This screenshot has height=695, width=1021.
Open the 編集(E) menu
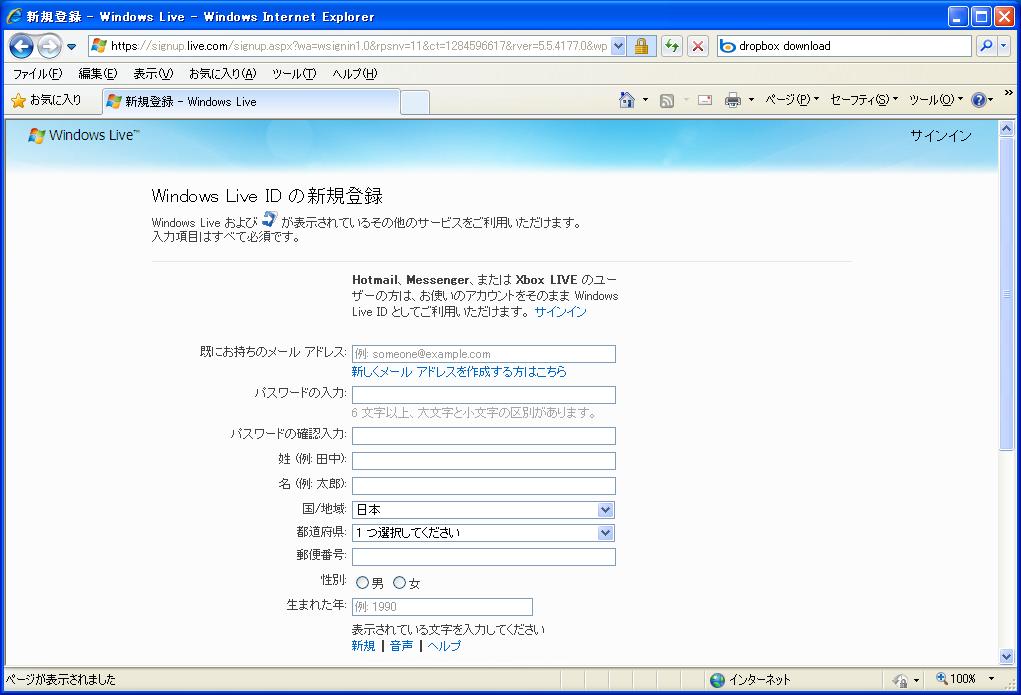tap(98, 74)
